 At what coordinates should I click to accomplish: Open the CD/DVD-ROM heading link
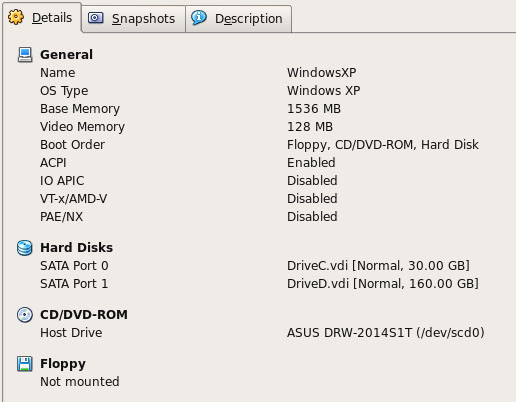coord(84,315)
